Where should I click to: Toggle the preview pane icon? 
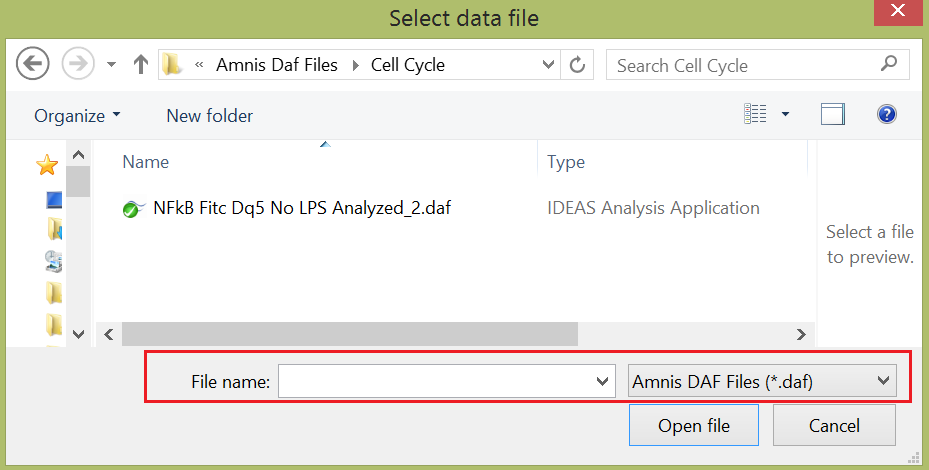(832, 115)
